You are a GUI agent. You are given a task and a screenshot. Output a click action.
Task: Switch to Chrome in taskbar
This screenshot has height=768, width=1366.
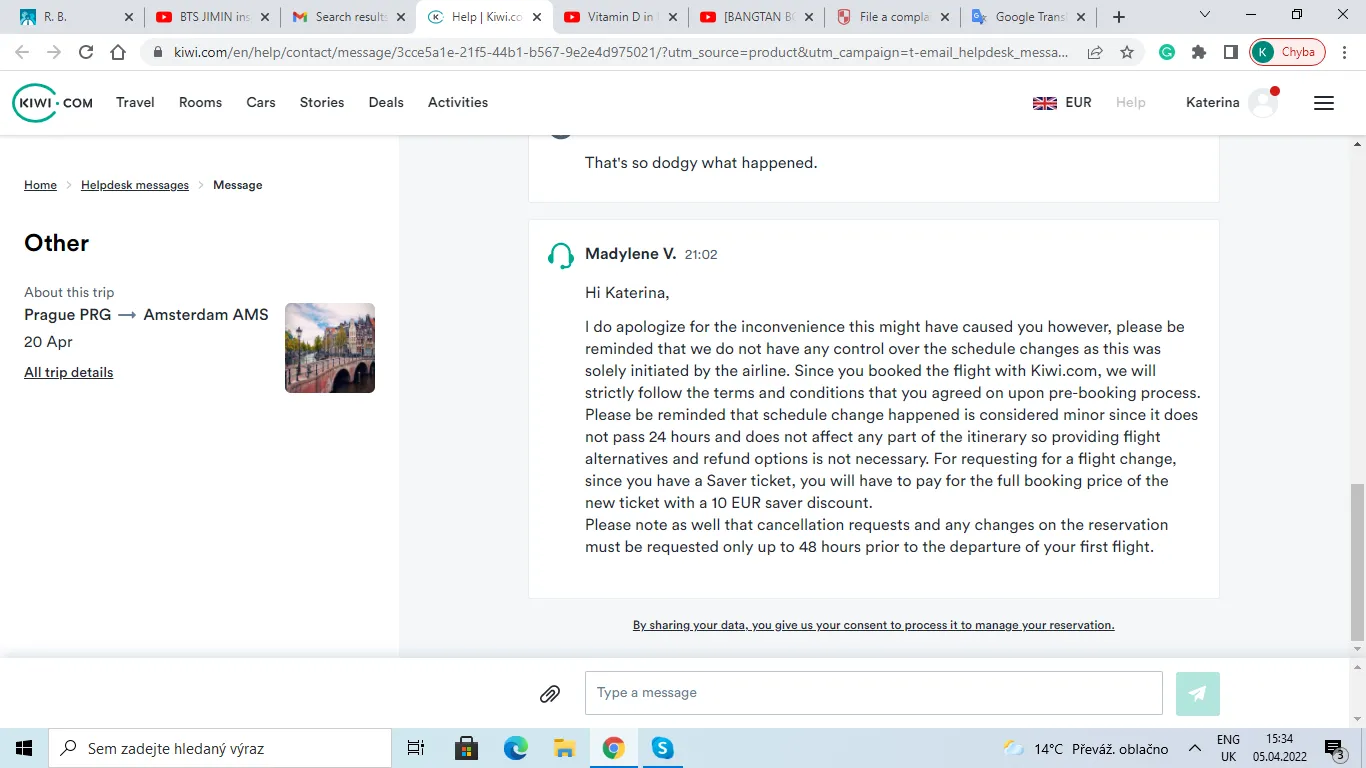(613, 748)
